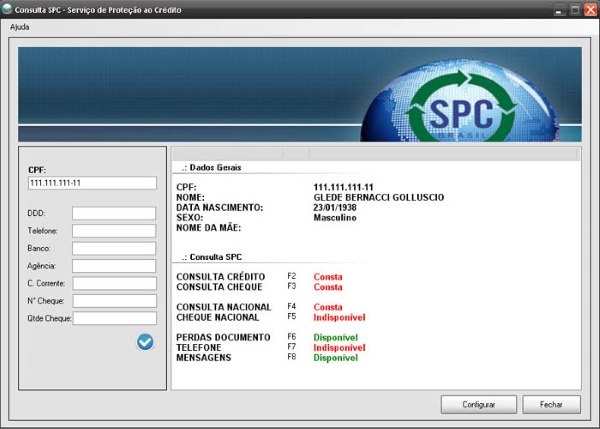Select the CONSULTA CHEQUE row label

[x=219, y=287]
